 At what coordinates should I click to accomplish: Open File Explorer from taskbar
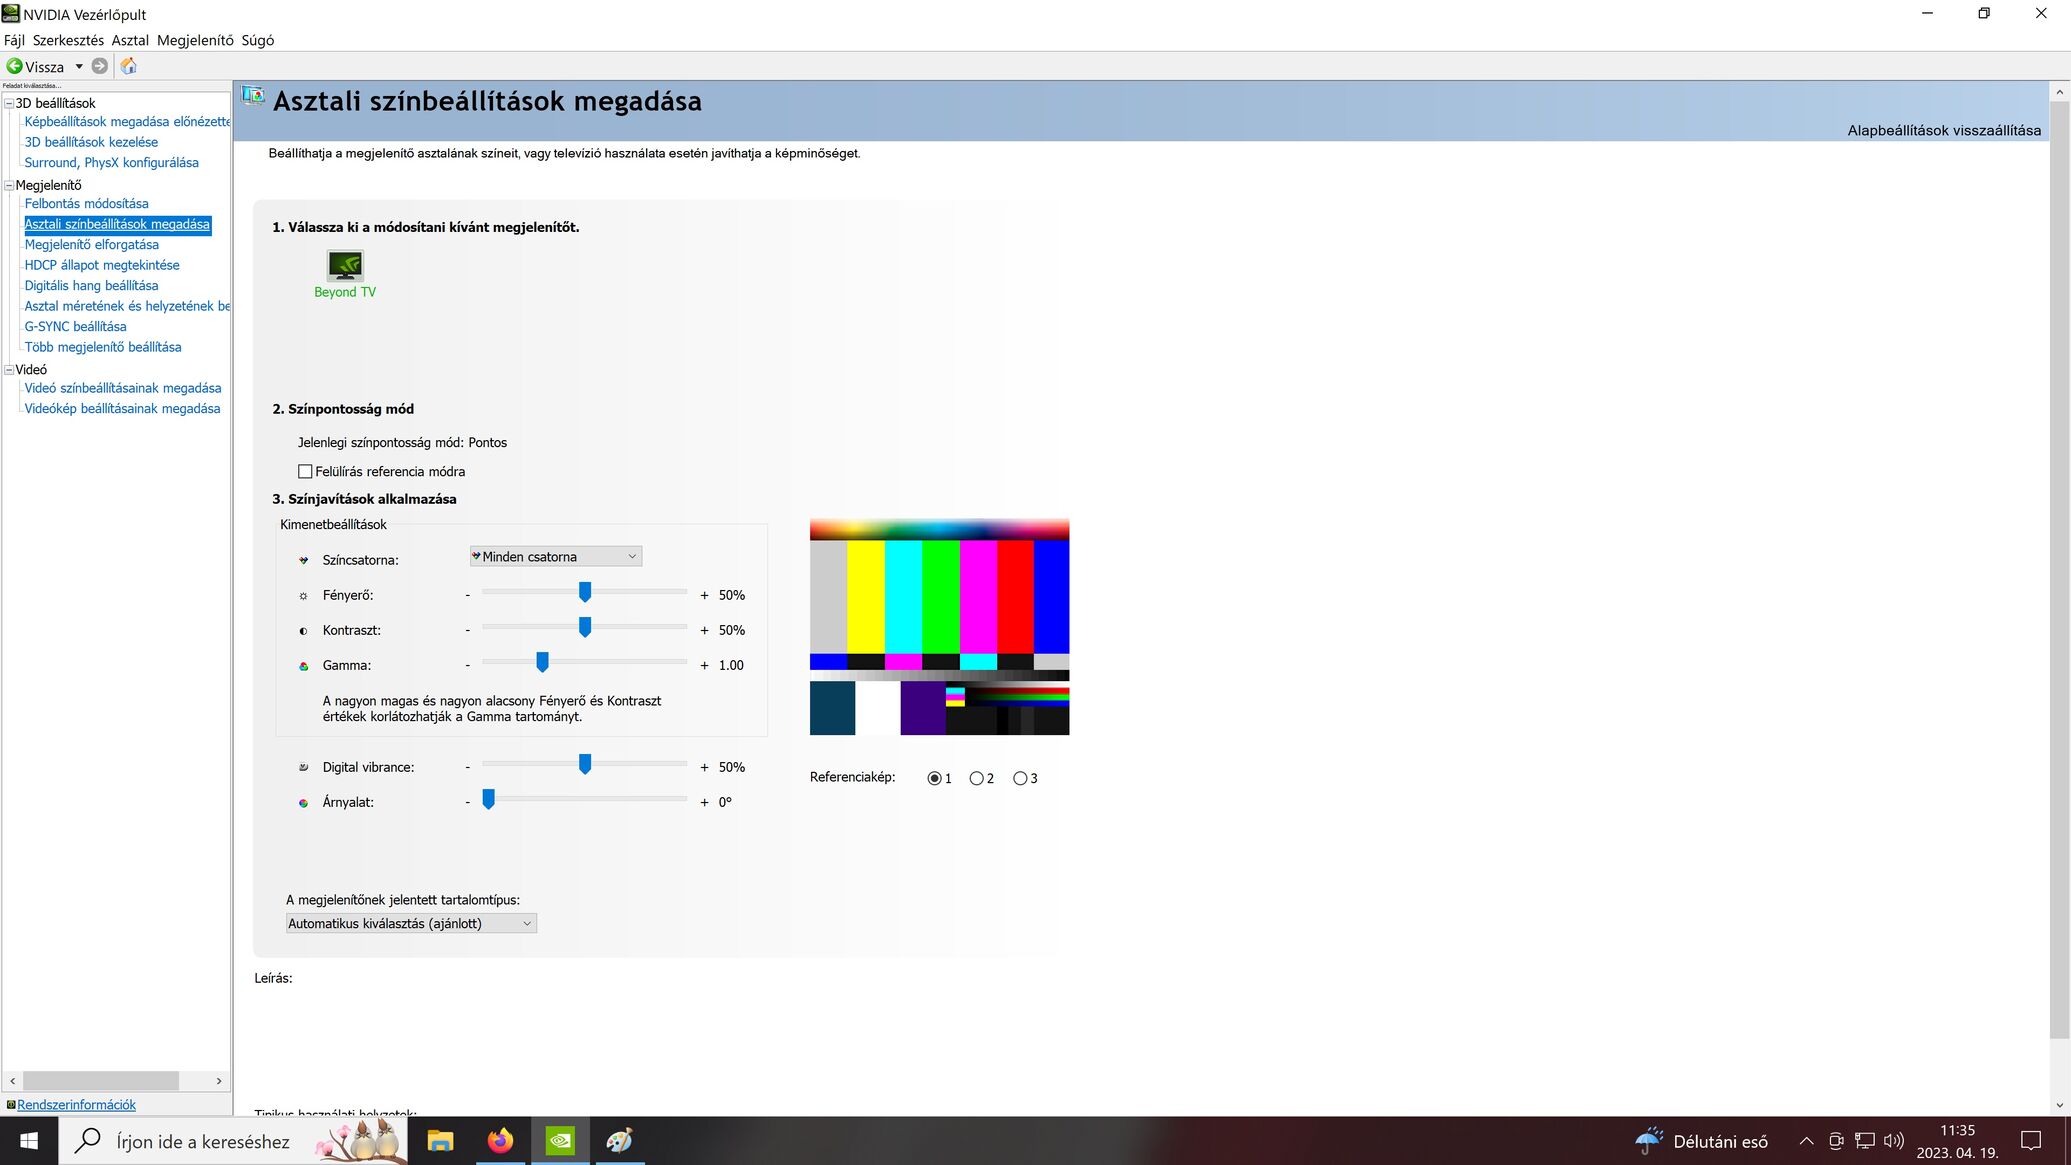point(440,1141)
